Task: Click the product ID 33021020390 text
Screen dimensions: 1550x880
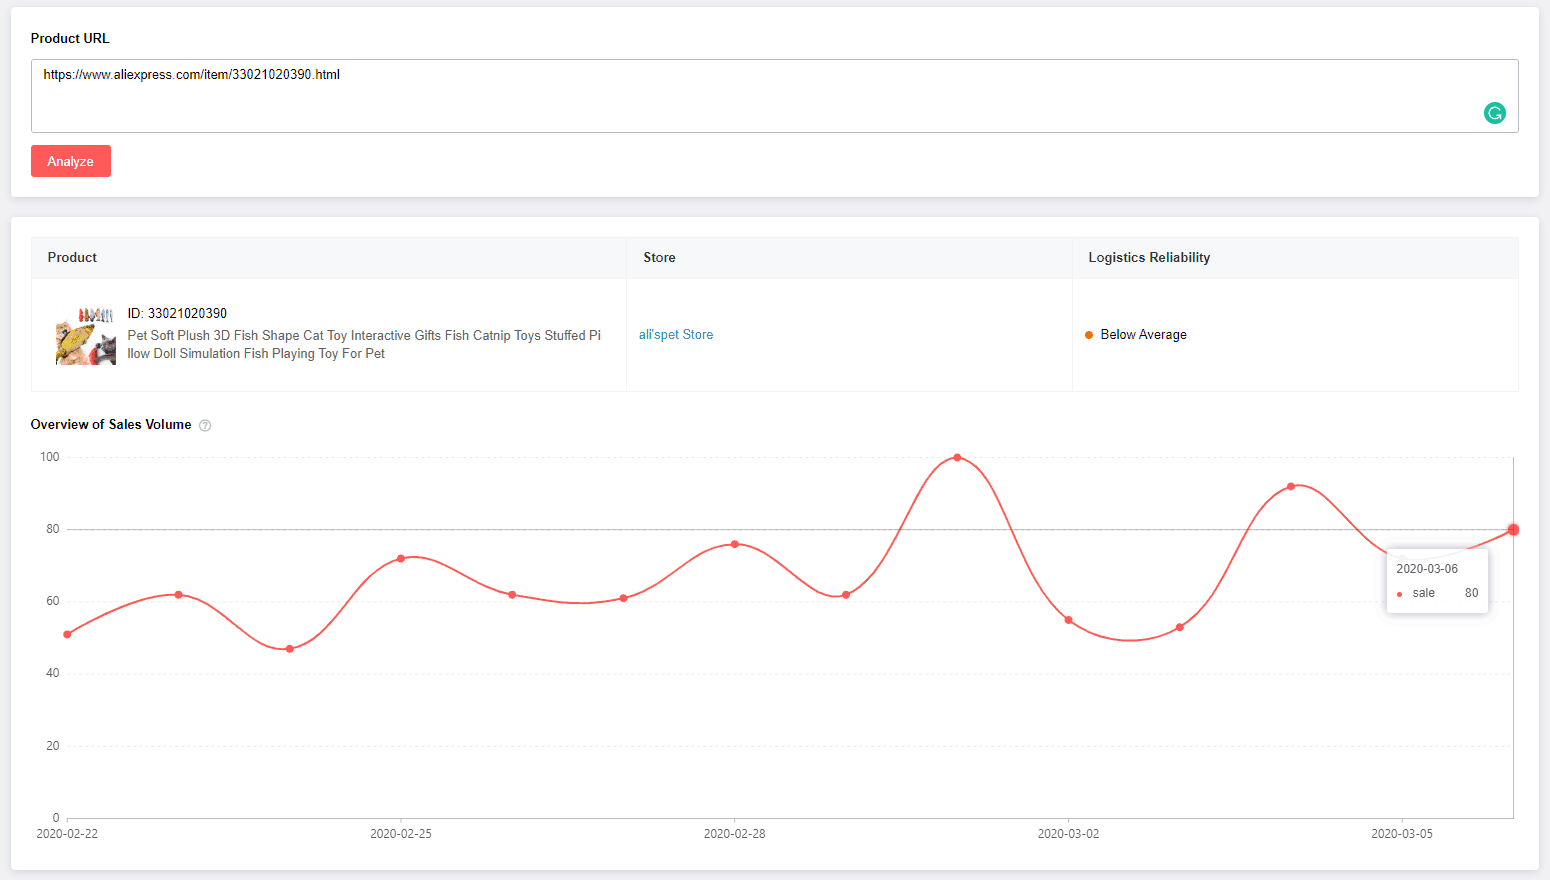Action: pyautogui.click(x=177, y=313)
